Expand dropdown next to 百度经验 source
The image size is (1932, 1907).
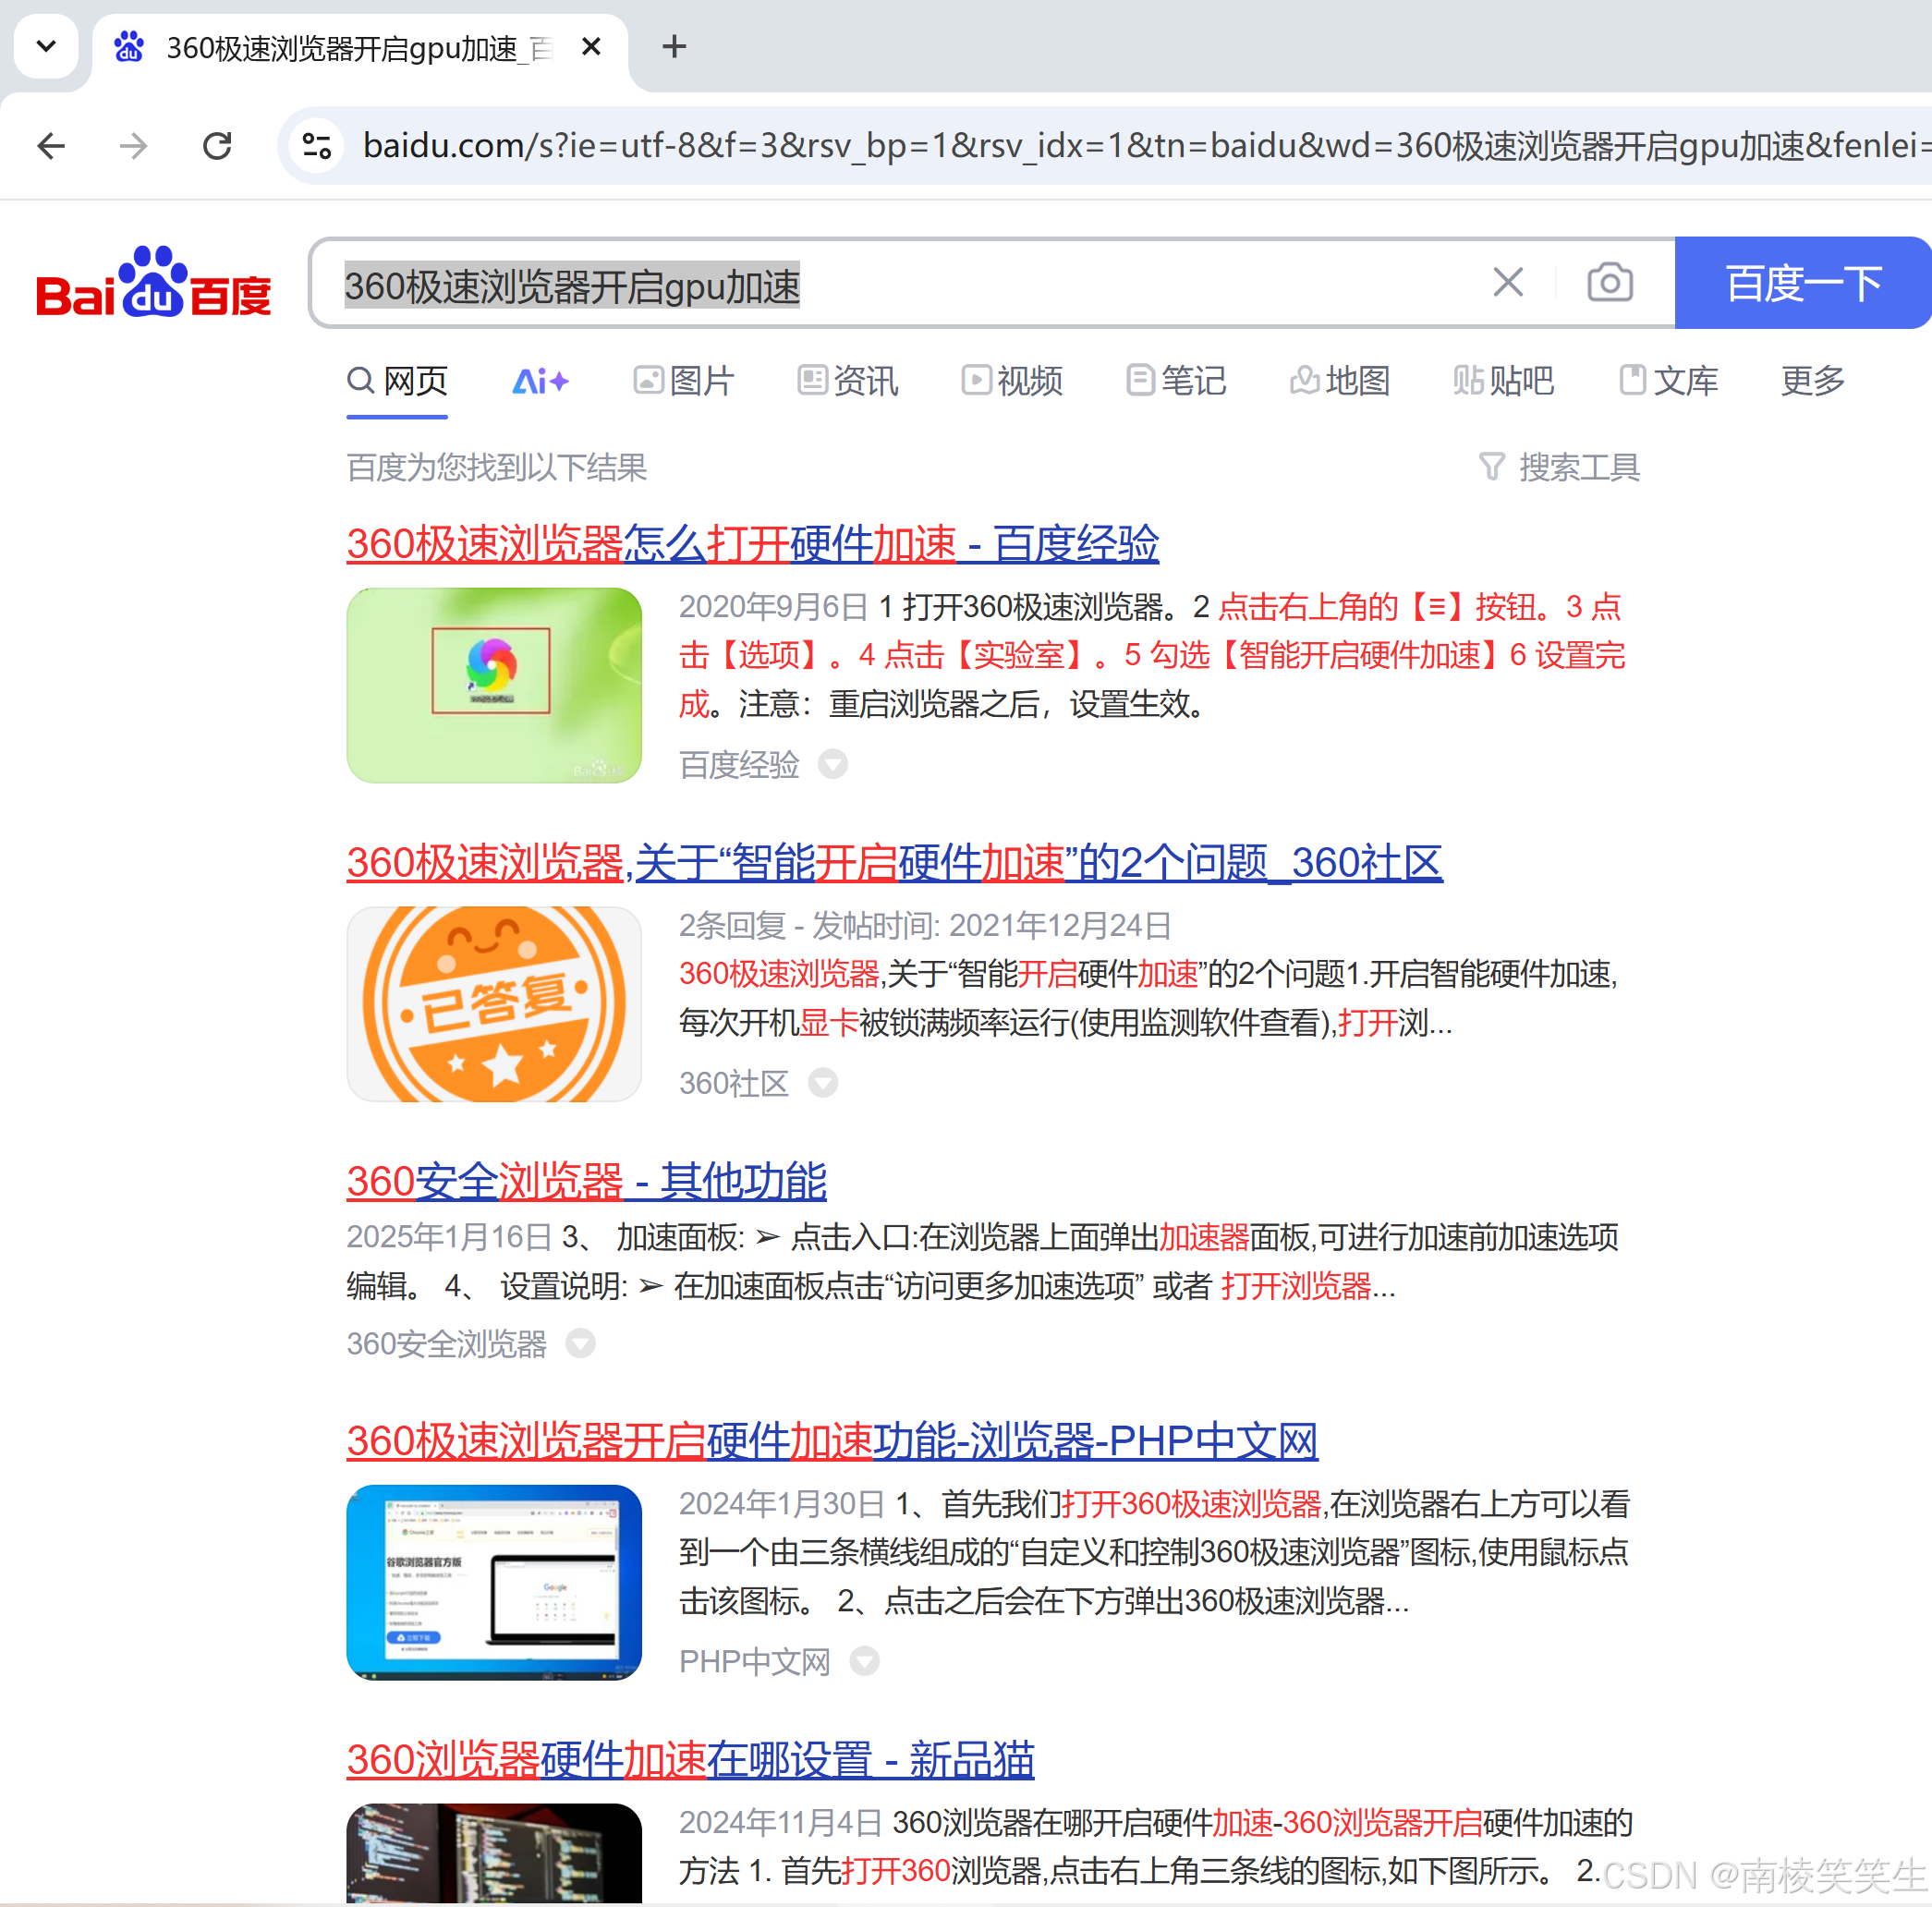click(x=832, y=764)
